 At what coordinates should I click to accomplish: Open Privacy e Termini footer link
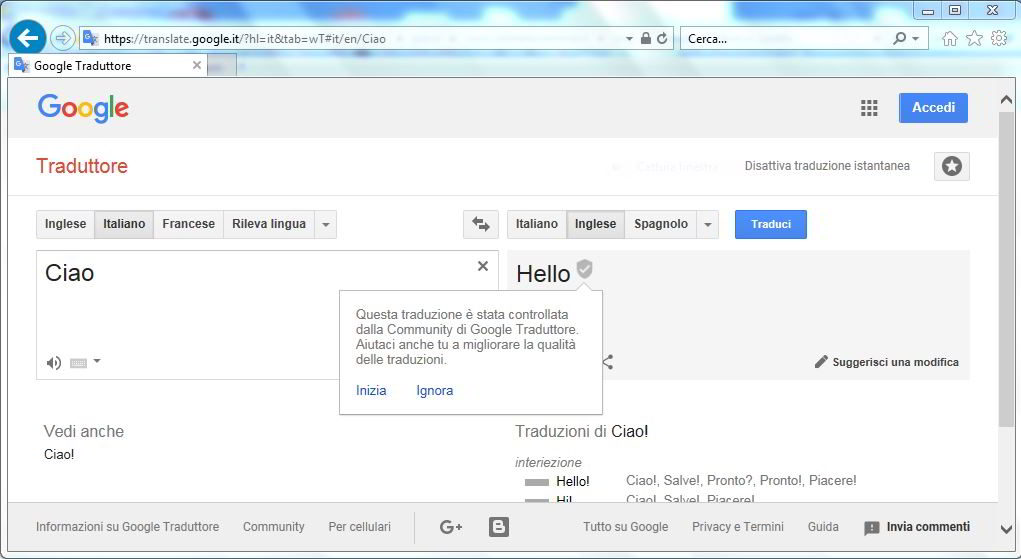coord(738,526)
